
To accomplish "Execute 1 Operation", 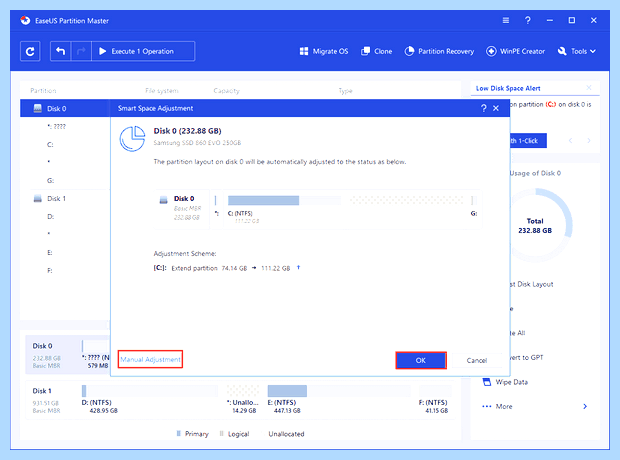I will tap(143, 51).
